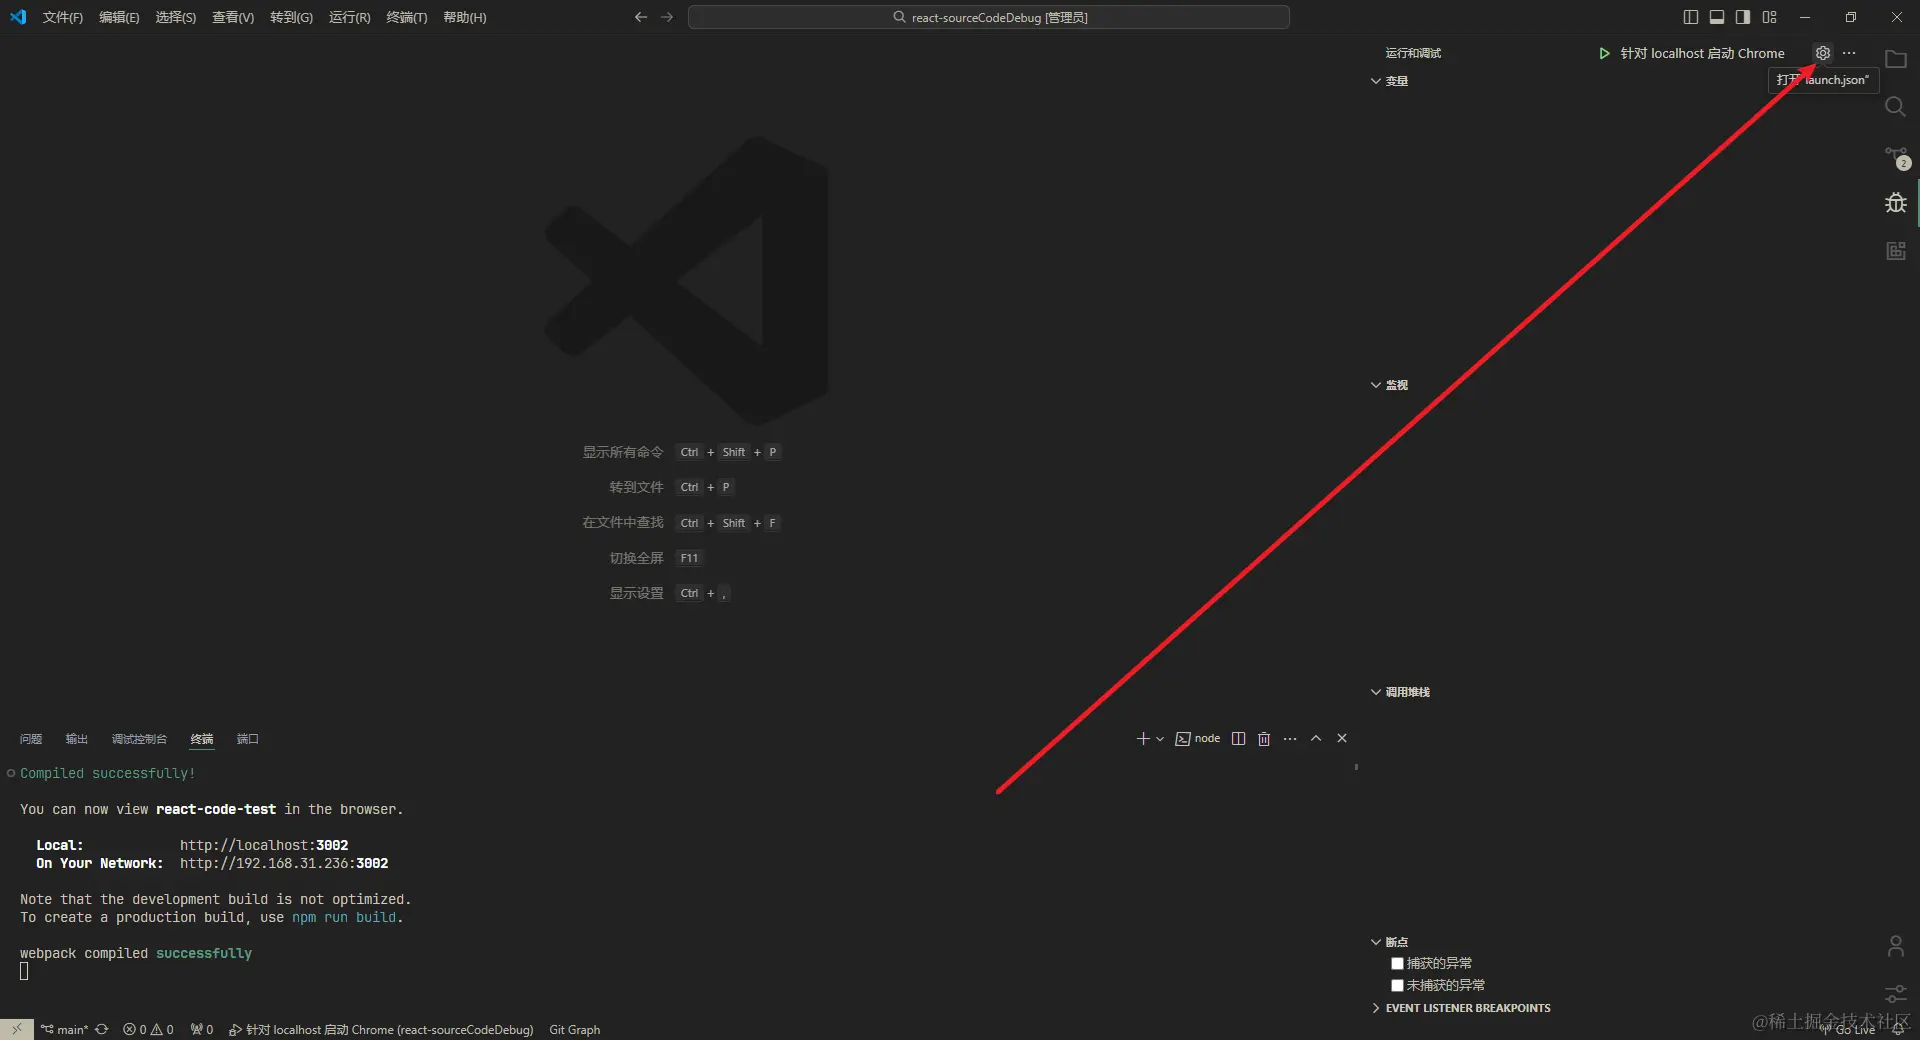Viewport: 1920px width, 1040px height.
Task: Customize layout from the title bar icon
Action: pos(1769,17)
